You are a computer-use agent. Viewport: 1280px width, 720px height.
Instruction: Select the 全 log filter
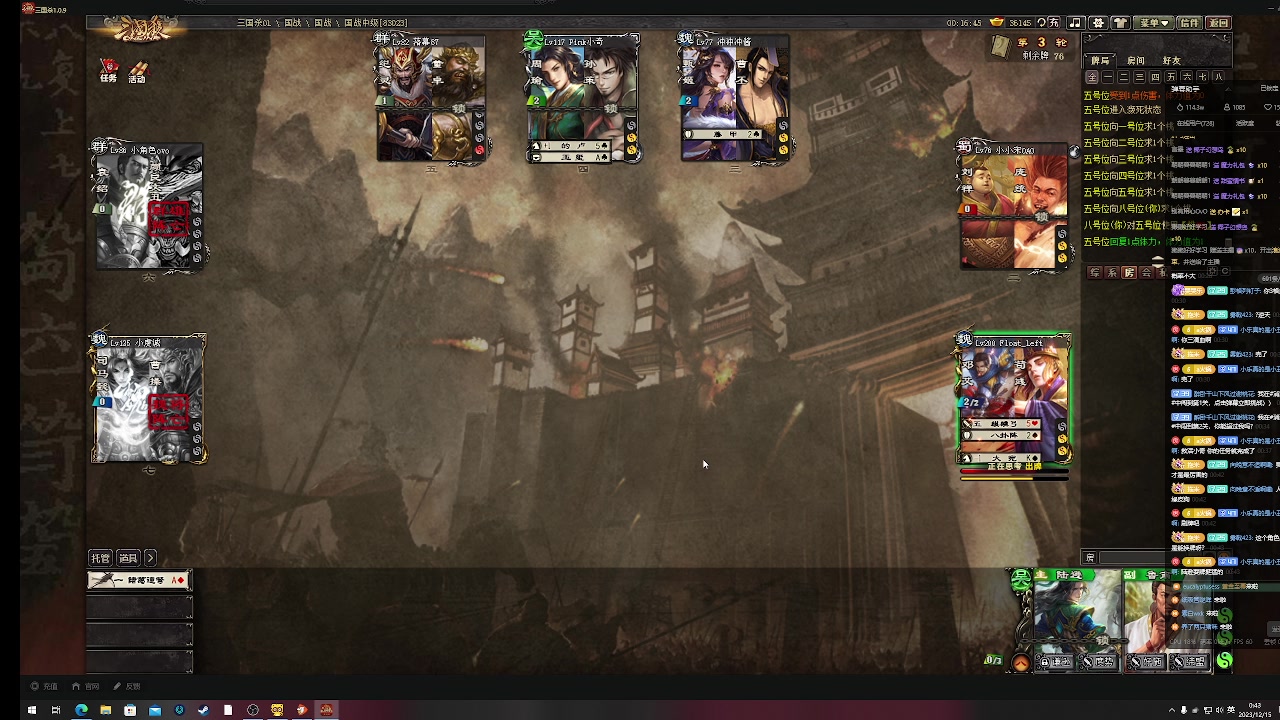(x=1092, y=77)
